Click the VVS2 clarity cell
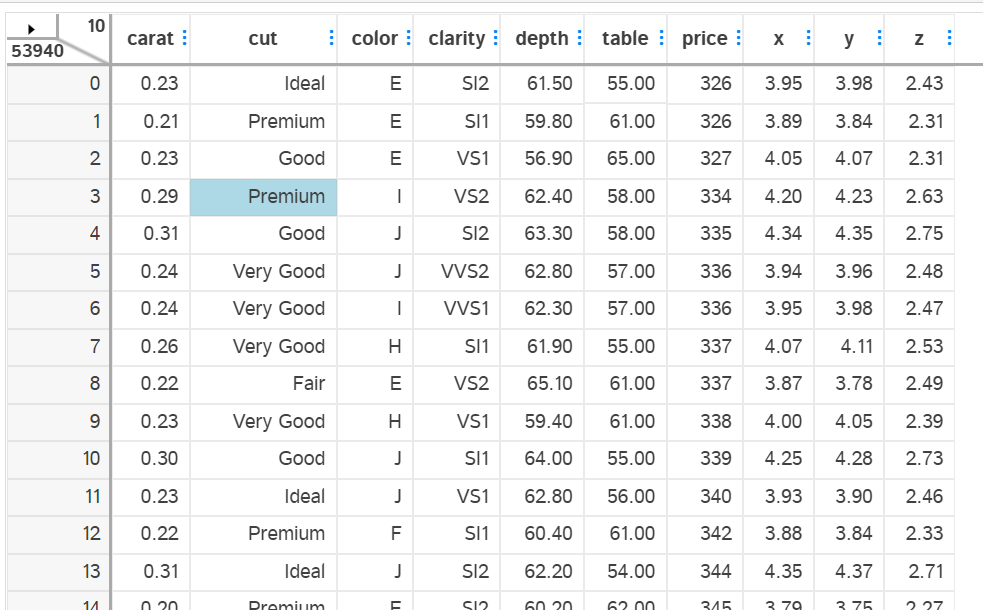The width and height of the screenshot is (983, 610). coord(465,271)
